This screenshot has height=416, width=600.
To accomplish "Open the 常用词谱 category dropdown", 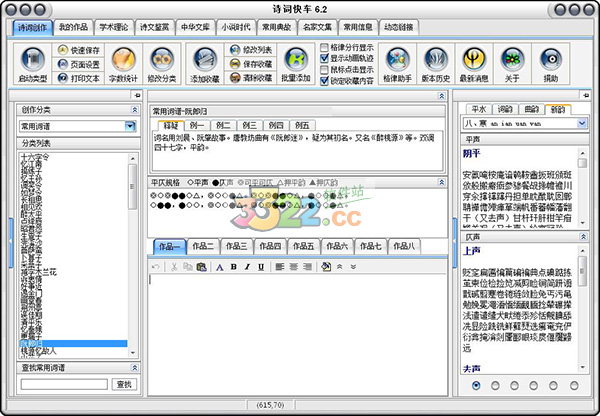I will coord(130,126).
